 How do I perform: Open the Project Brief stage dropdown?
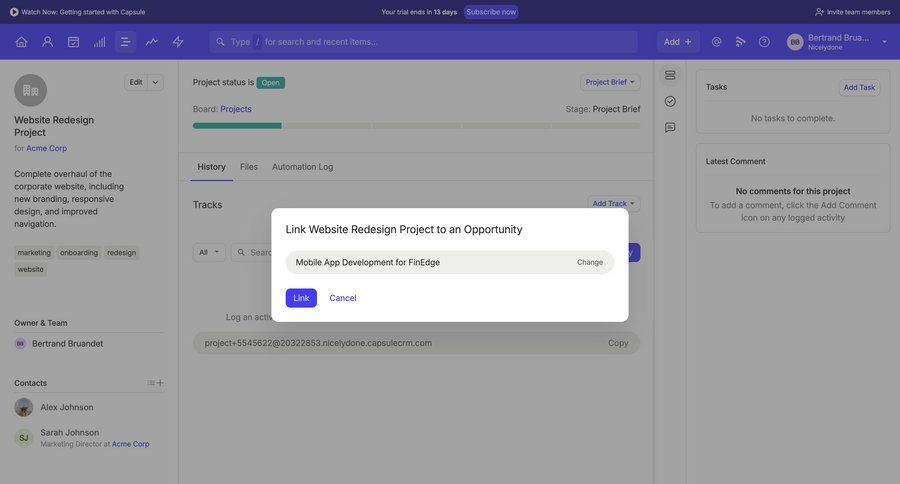pyautogui.click(x=610, y=82)
